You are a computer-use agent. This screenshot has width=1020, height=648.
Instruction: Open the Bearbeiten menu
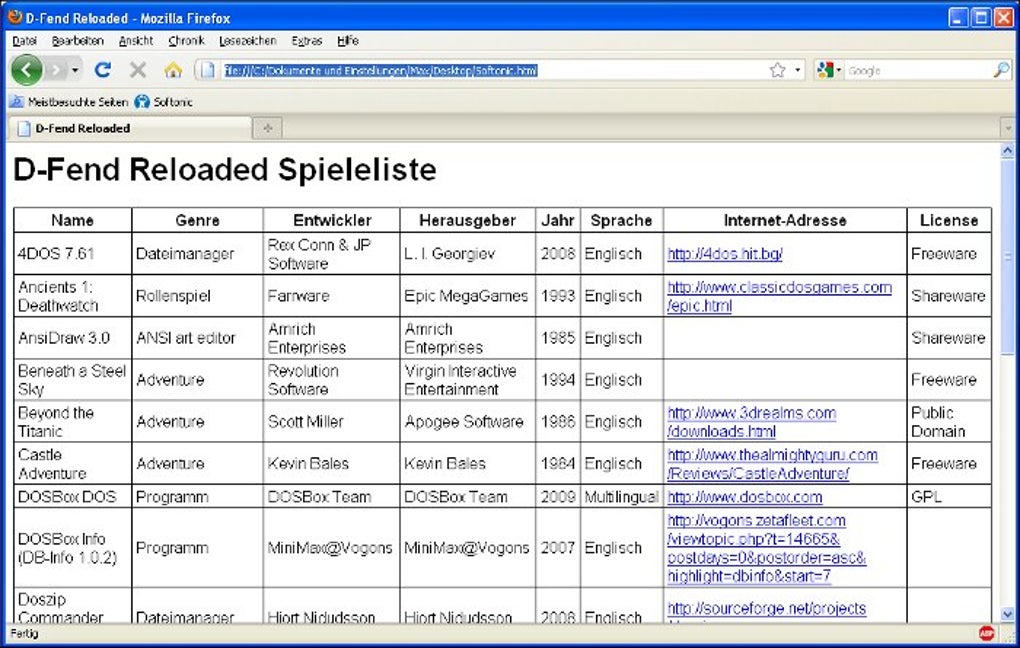(77, 40)
